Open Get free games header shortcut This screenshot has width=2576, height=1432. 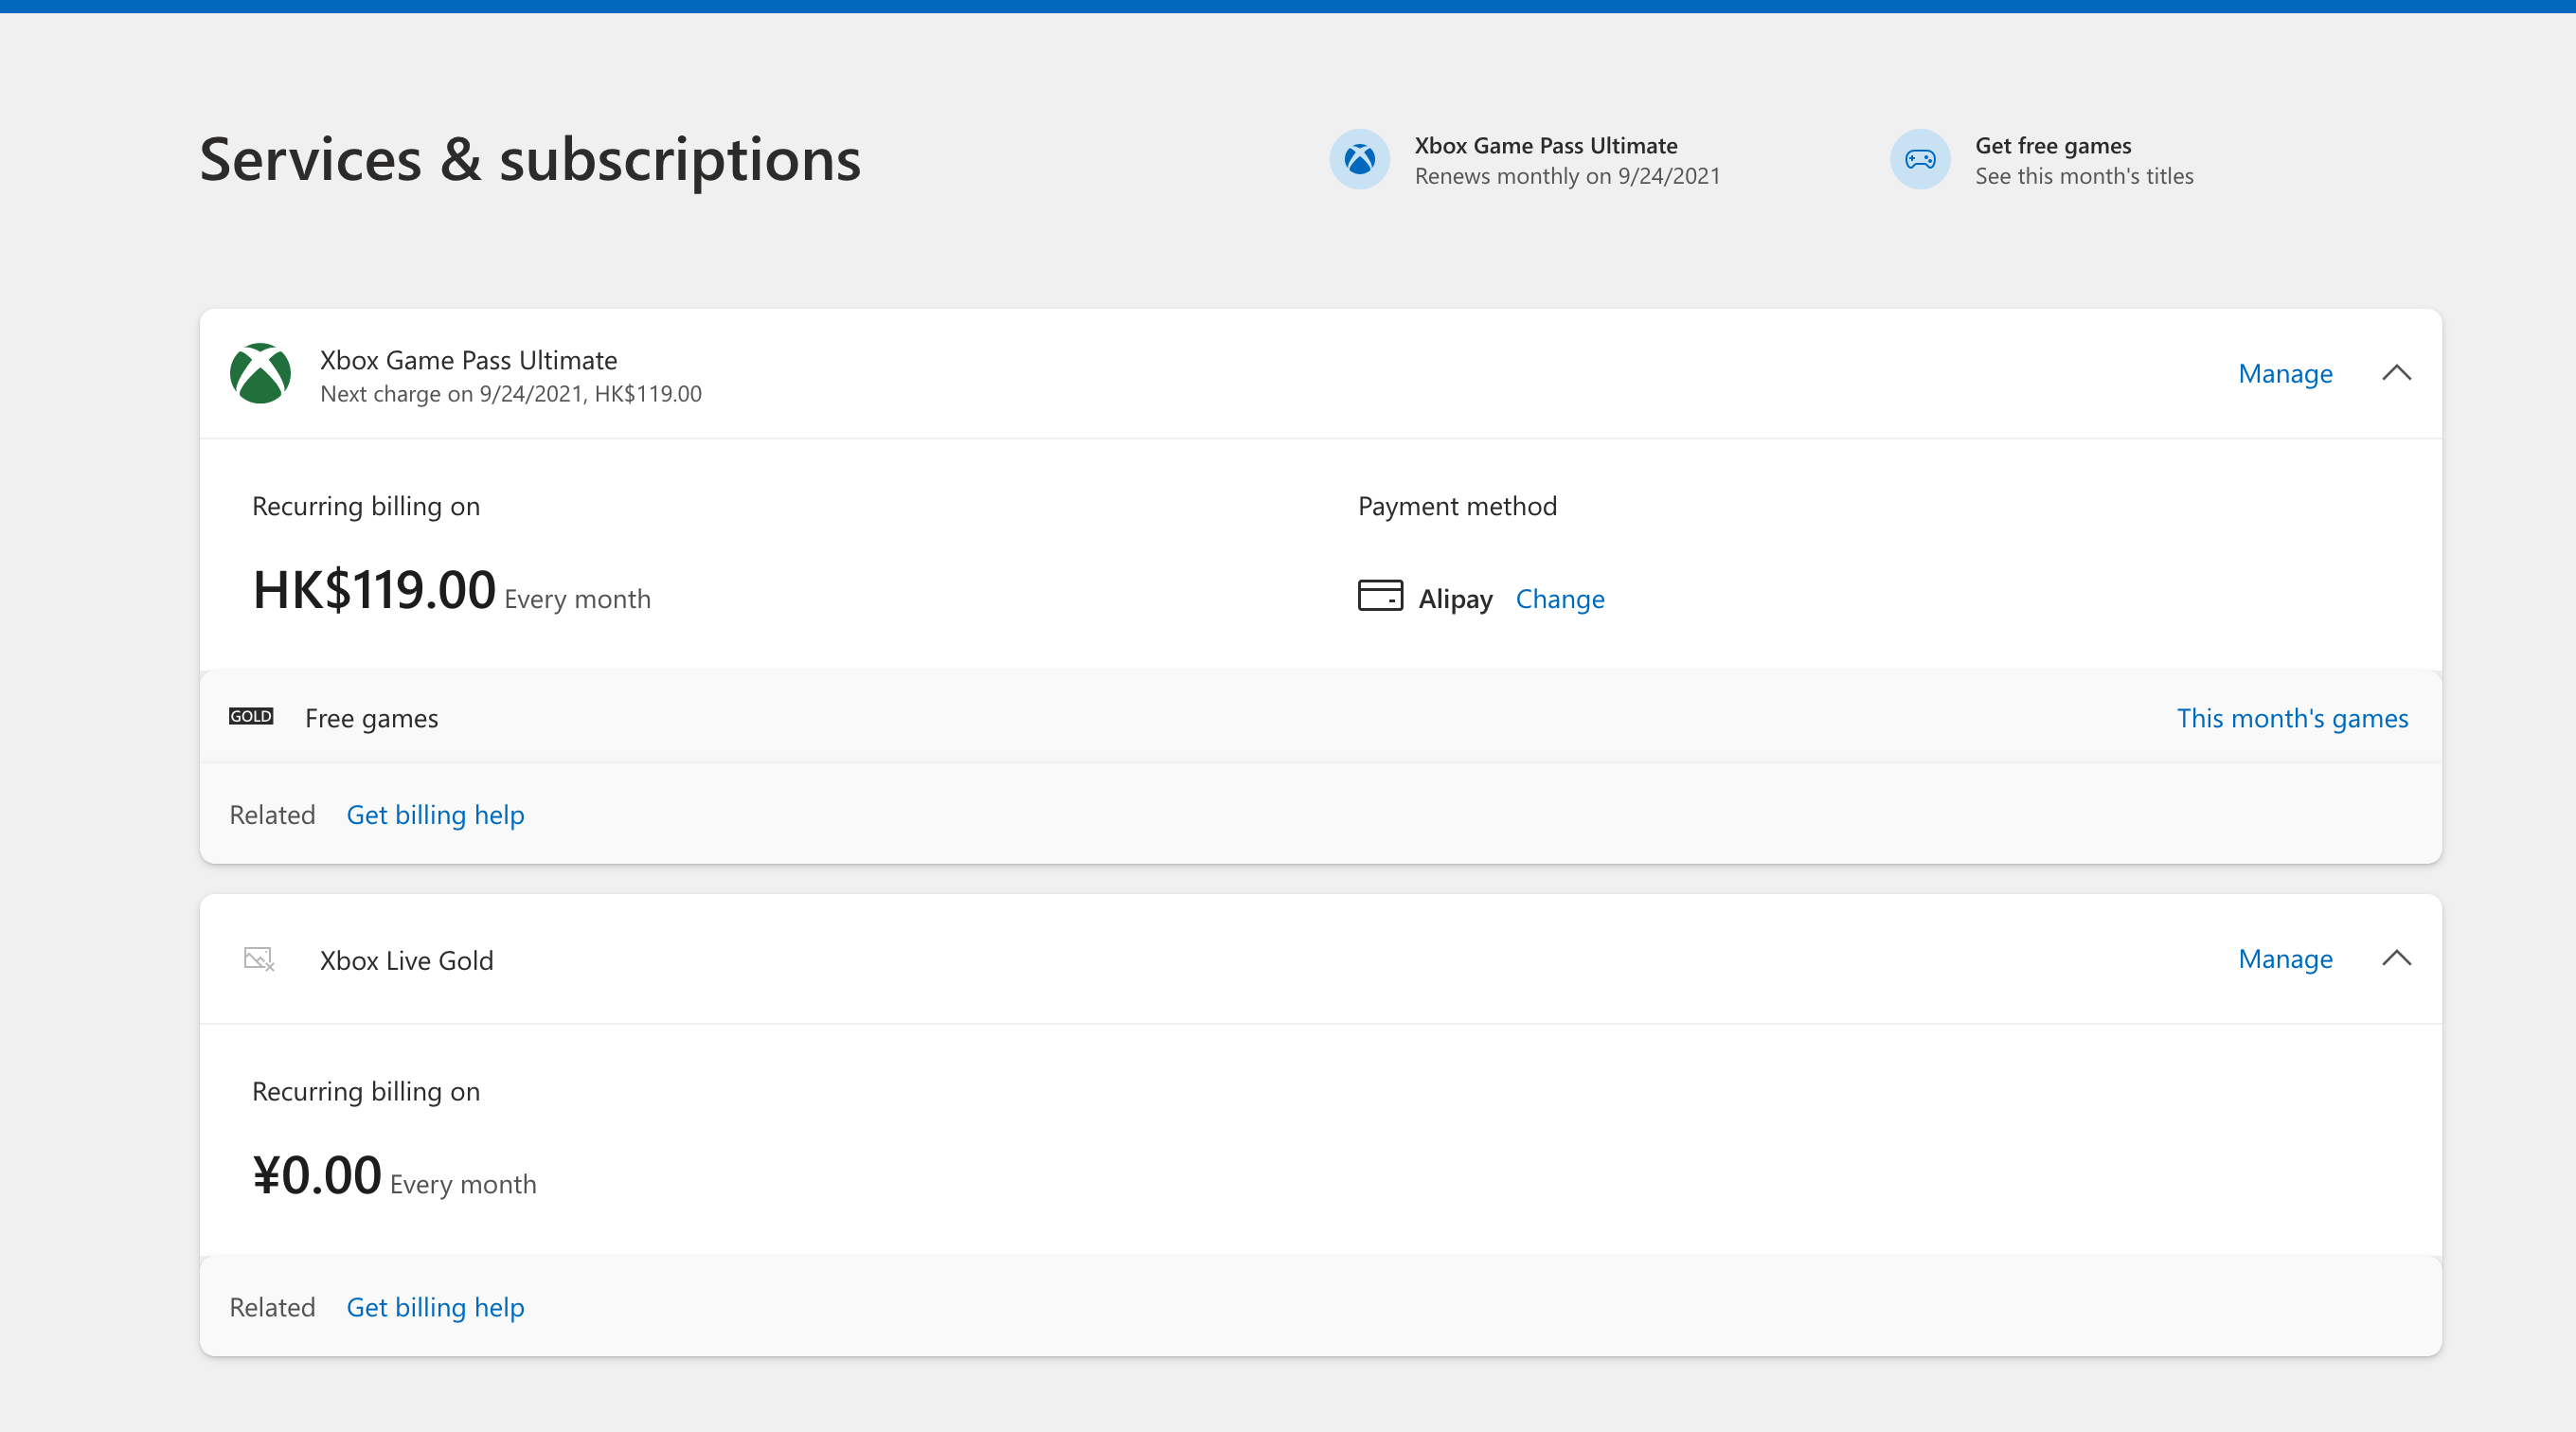coord(2042,160)
